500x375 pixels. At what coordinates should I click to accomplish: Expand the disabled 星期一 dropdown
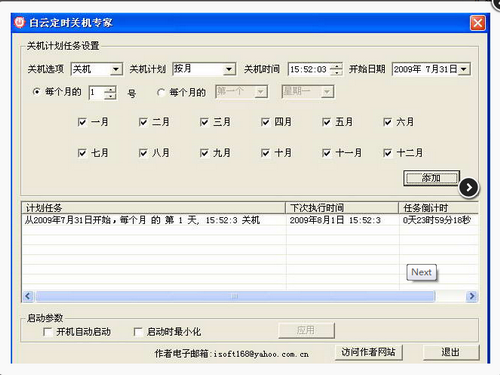tap(327, 92)
